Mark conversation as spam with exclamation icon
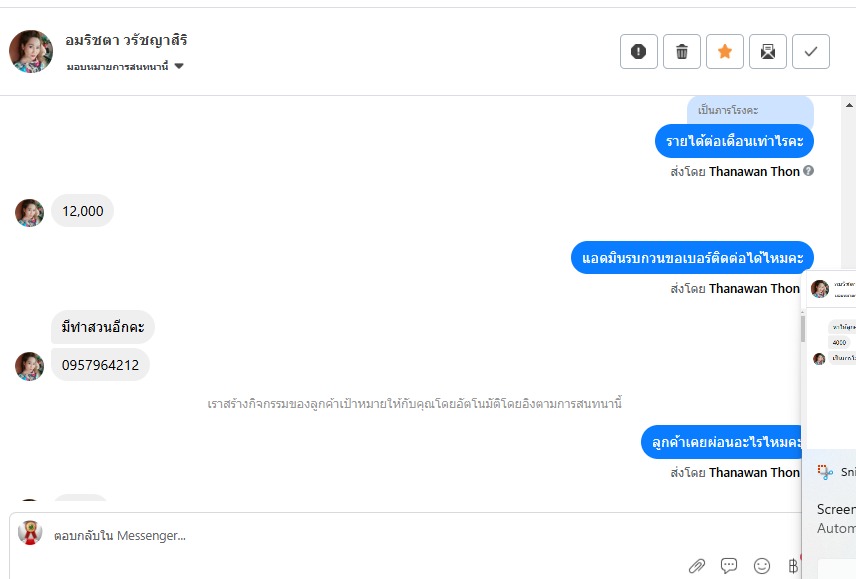This screenshot has height=579, width=856. 639,51
